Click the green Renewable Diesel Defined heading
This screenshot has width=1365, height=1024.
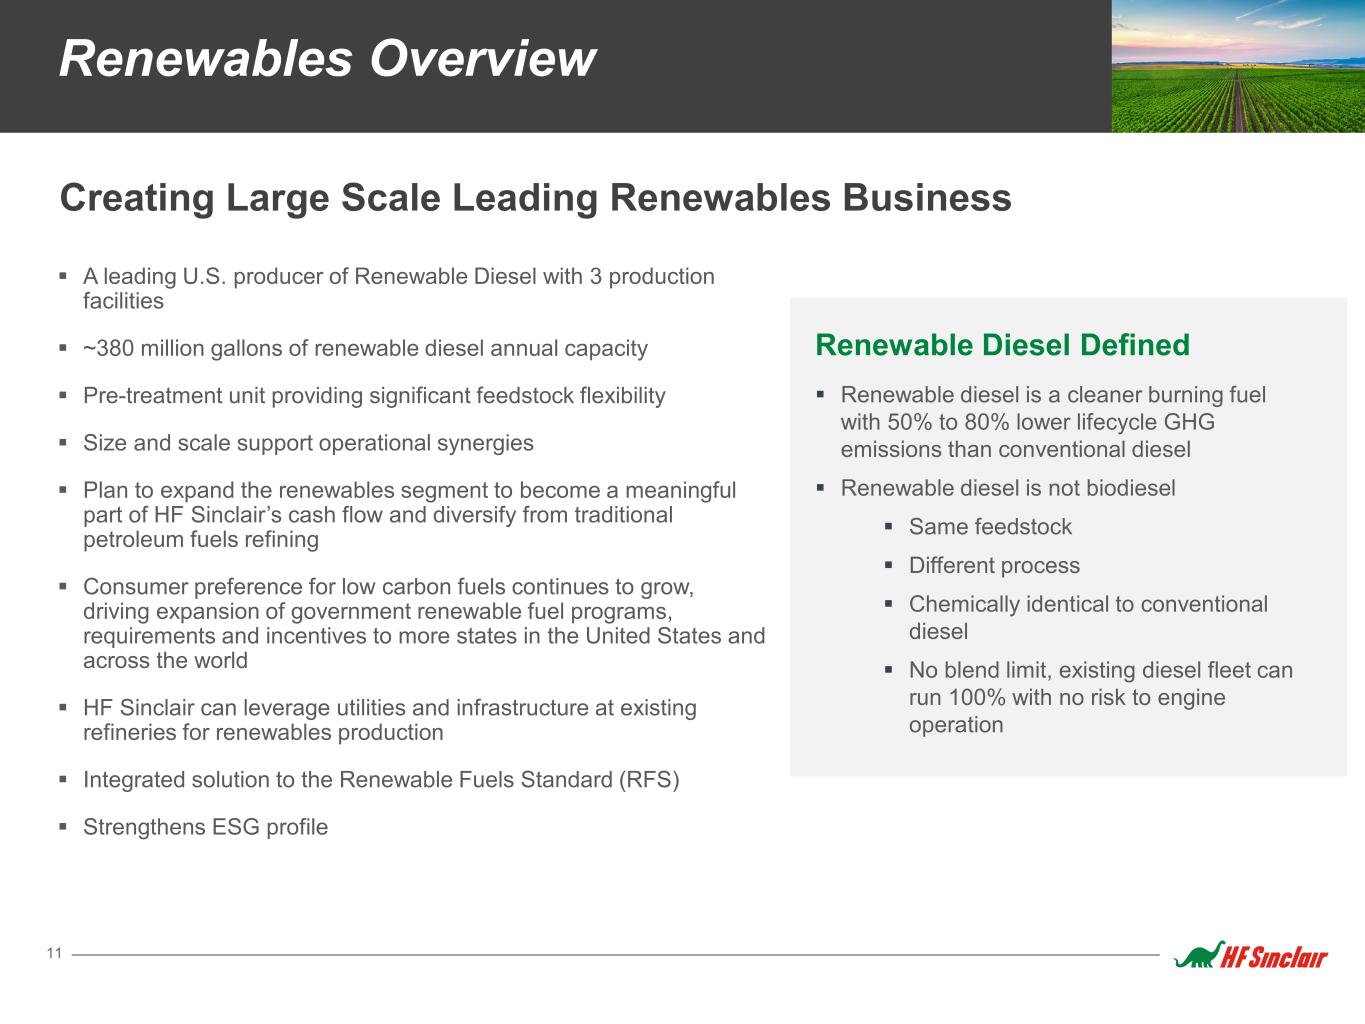(1002, 345)
